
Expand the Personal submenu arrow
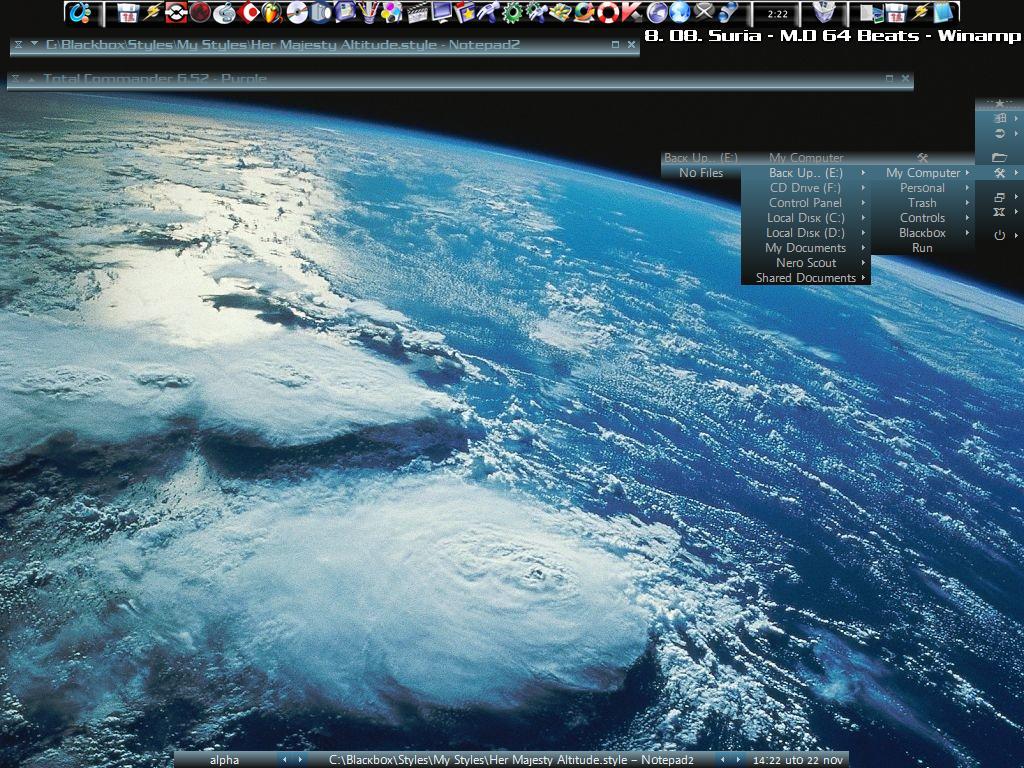click(x=967, y=188)
